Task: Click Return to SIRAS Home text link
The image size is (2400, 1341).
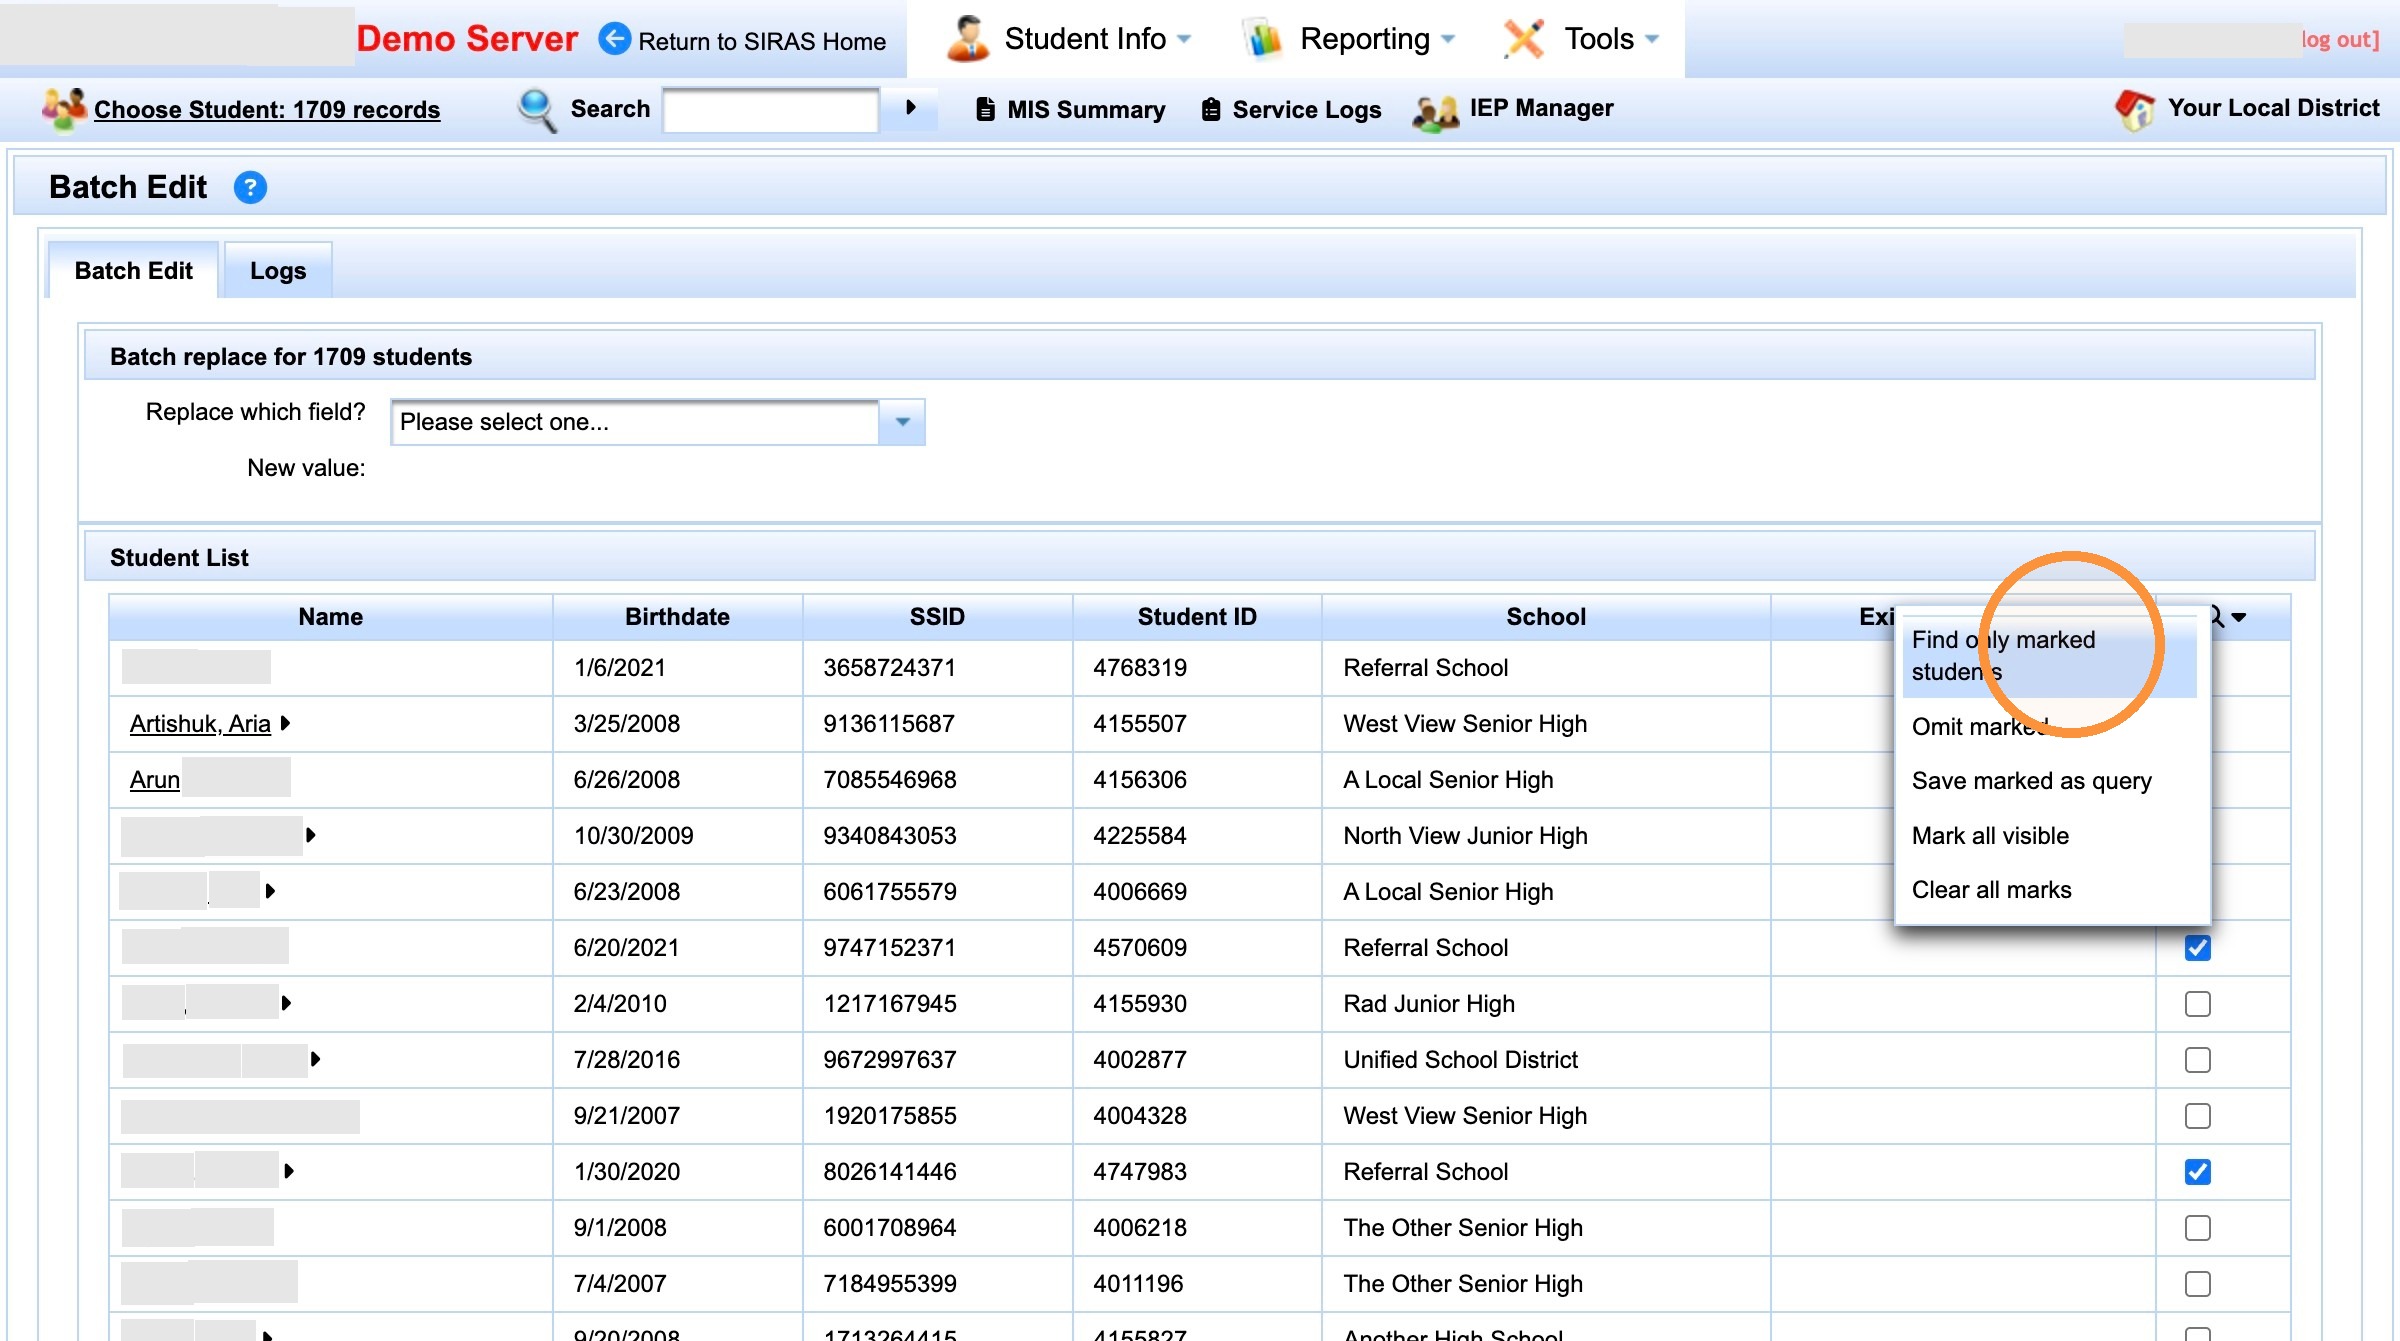Action: pyautogui.click(x=762, y=41)
